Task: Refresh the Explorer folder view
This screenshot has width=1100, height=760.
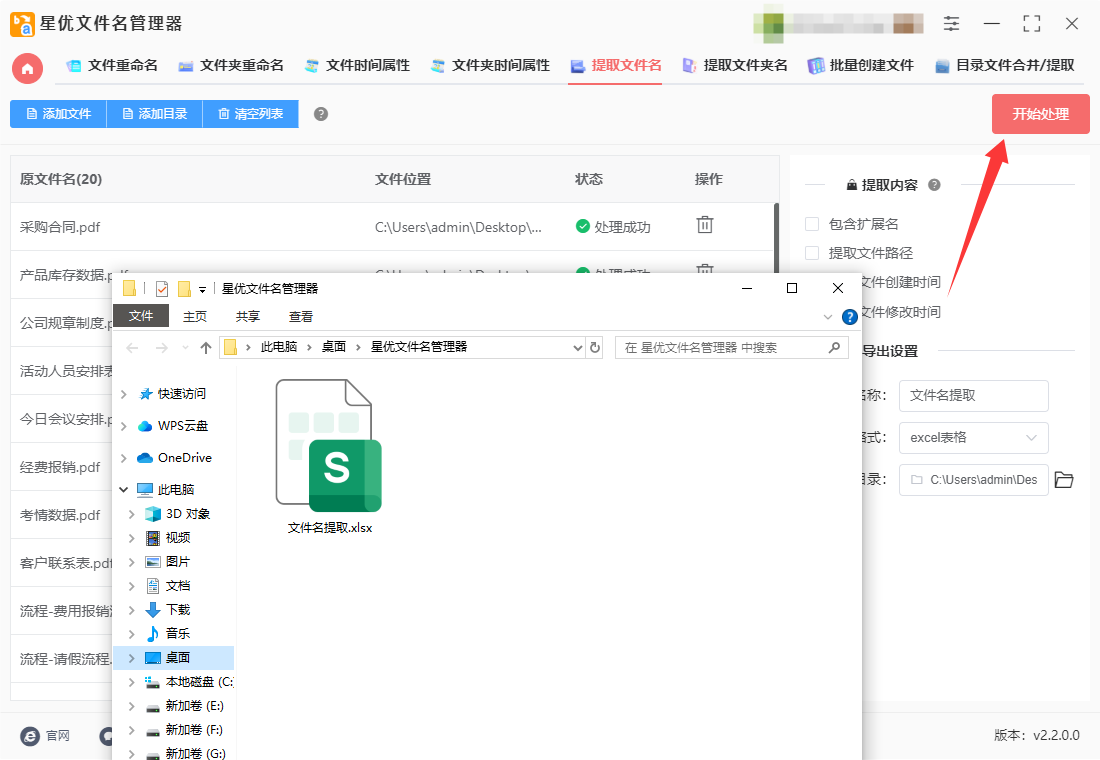Action: point(595,347)
